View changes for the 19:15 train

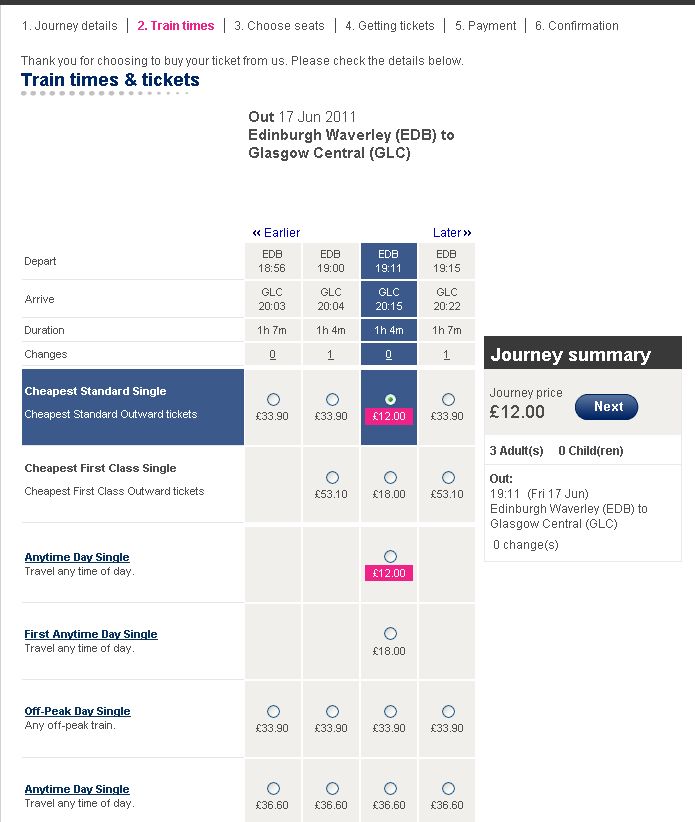[447, 355]
